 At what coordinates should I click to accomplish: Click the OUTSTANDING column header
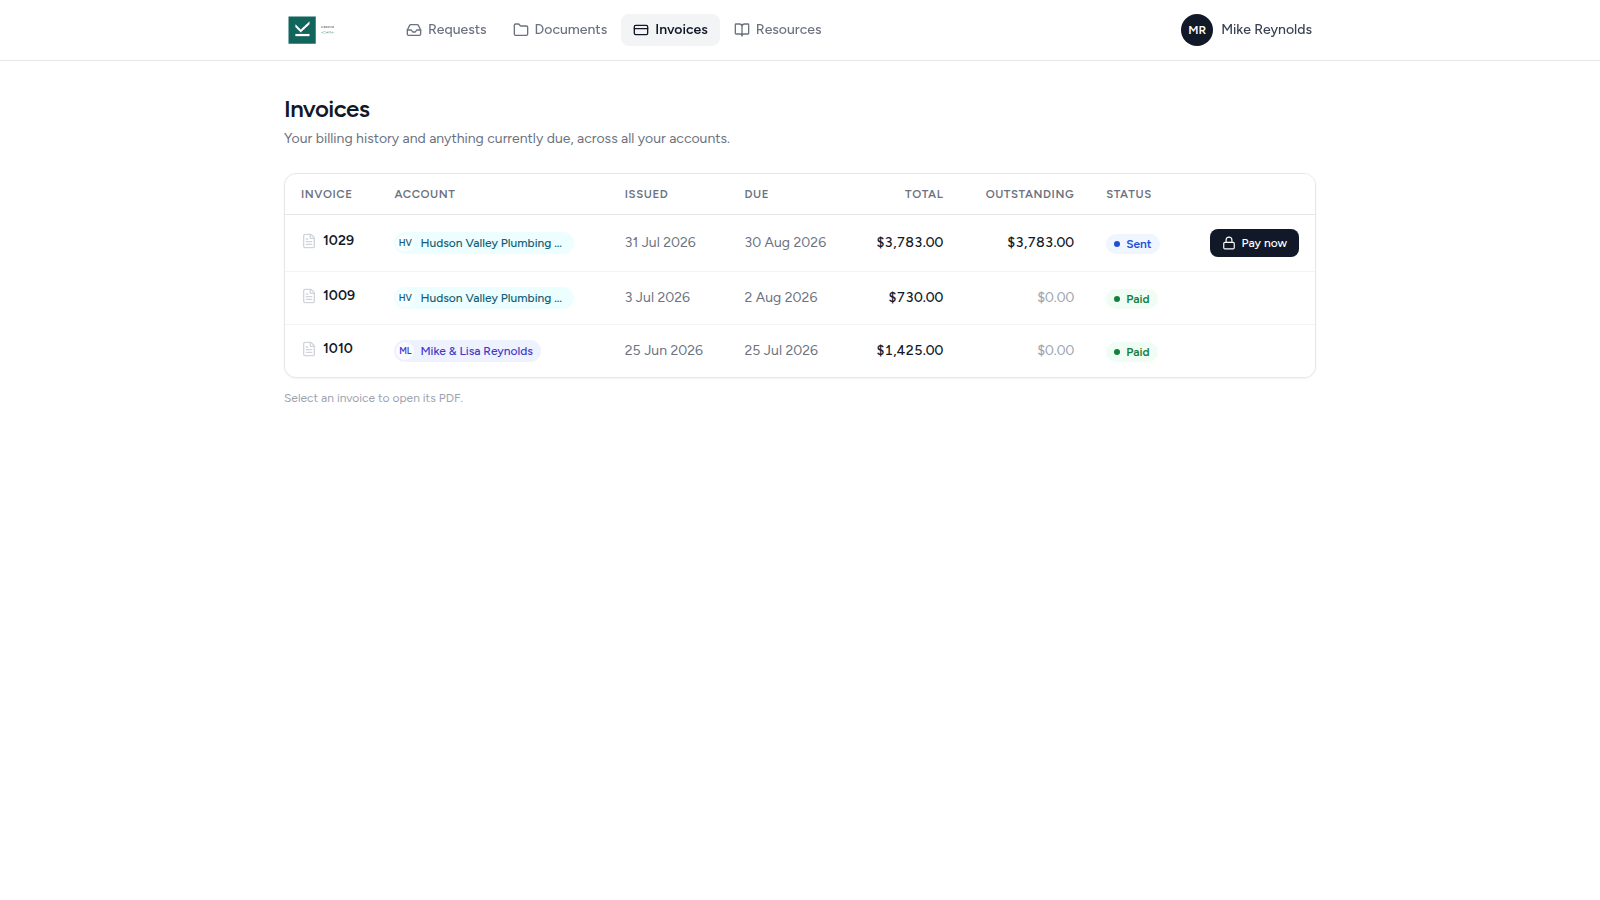1030,194
